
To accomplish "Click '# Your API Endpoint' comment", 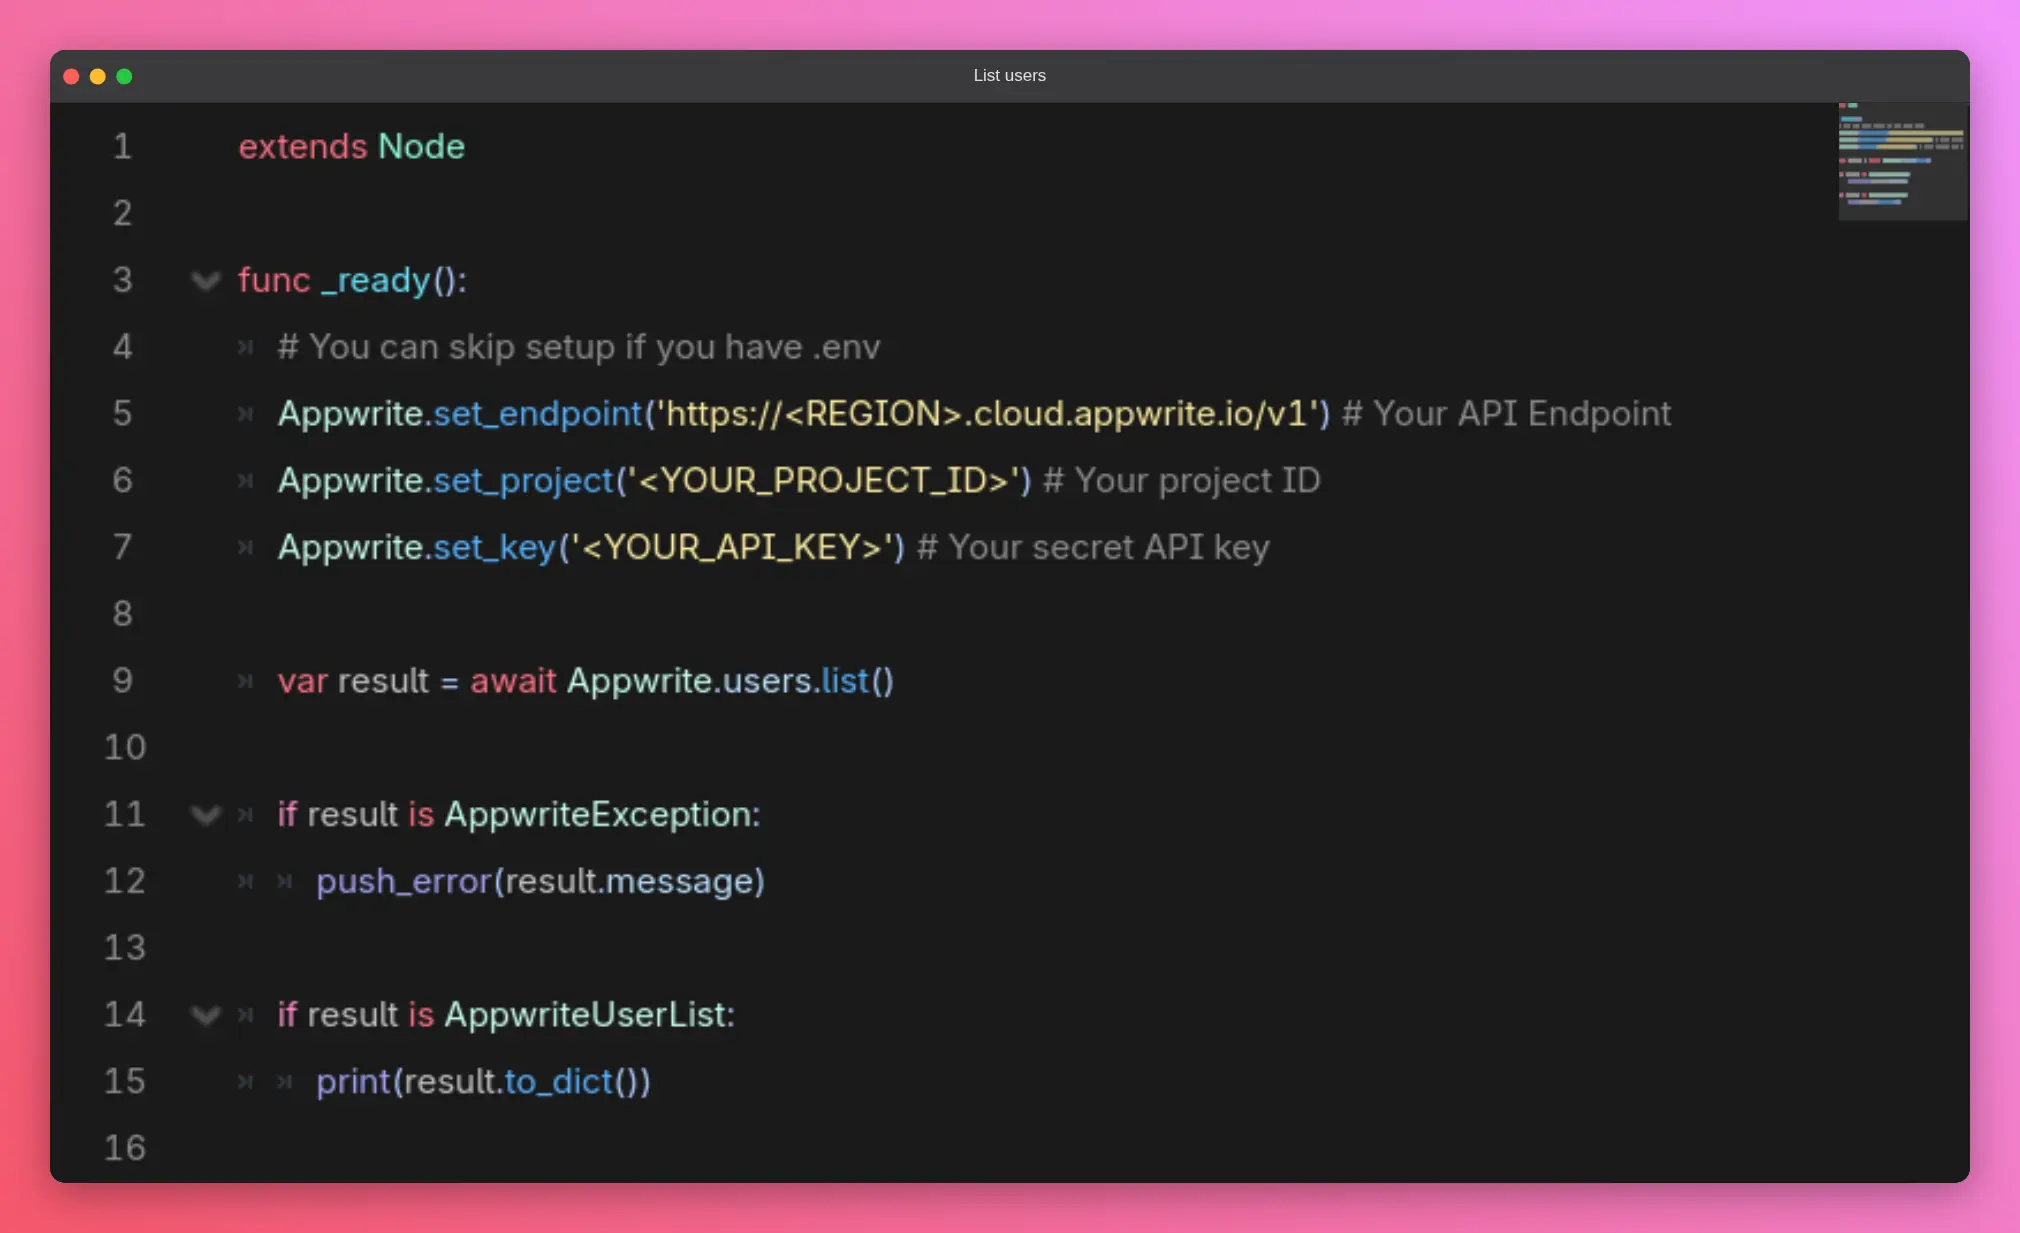I will pyautogui.click(x=1506, y=413).
